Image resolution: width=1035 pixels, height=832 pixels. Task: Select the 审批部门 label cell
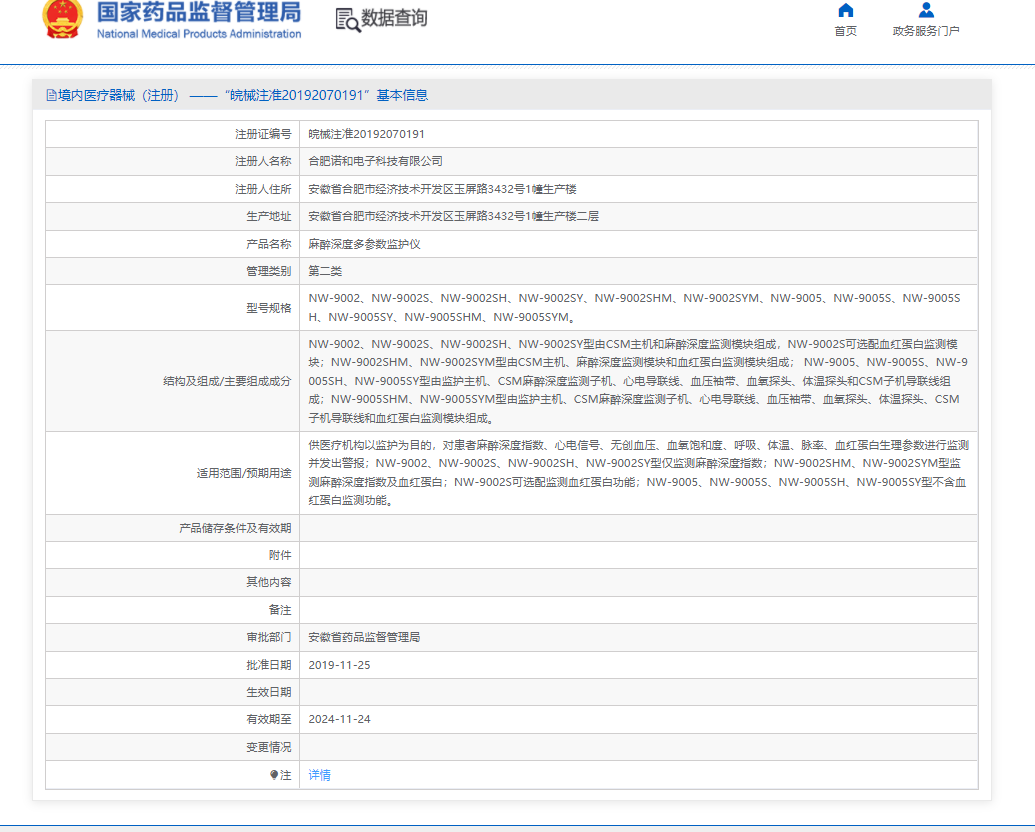(172, 637)
